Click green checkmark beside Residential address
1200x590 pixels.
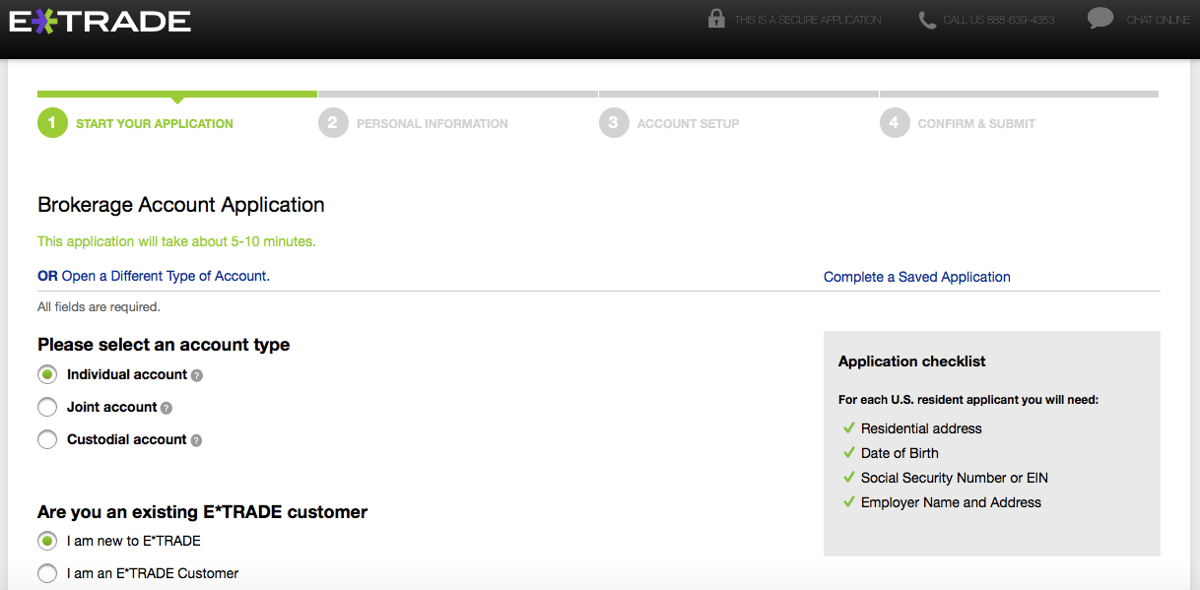pyautogui.click(x=849, y=428)
